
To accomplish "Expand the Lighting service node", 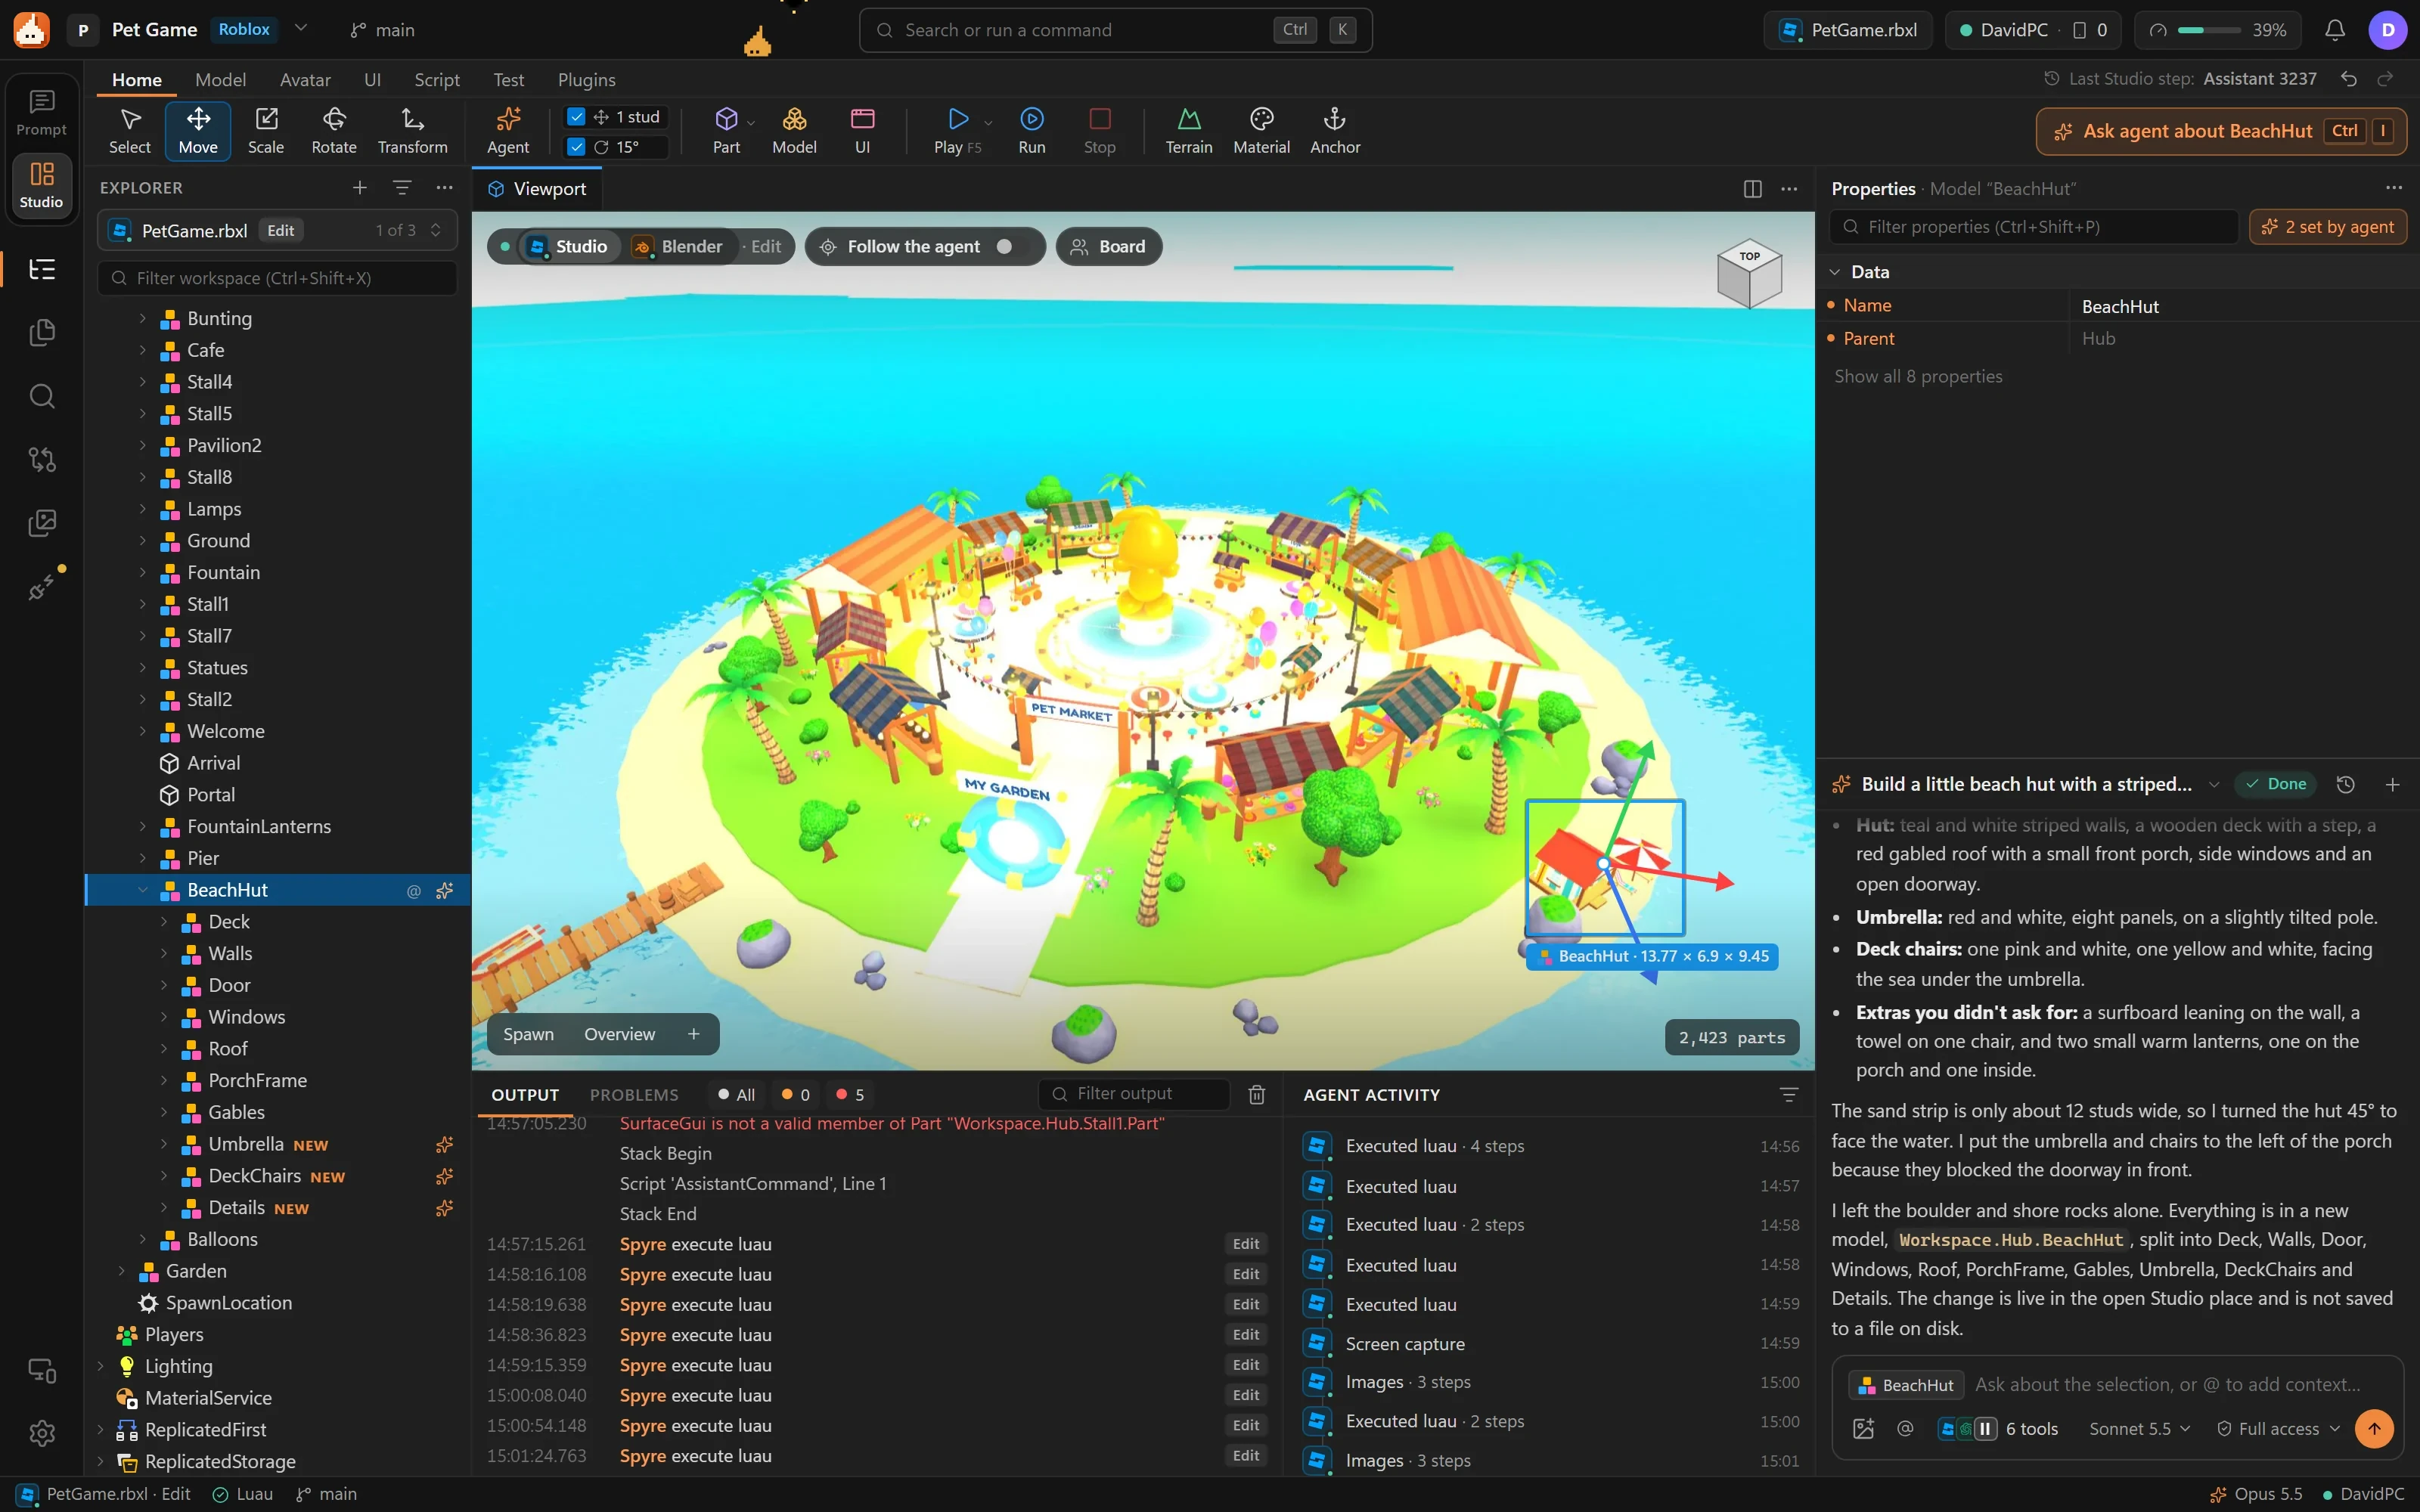I will click(x=100, y=1366).
